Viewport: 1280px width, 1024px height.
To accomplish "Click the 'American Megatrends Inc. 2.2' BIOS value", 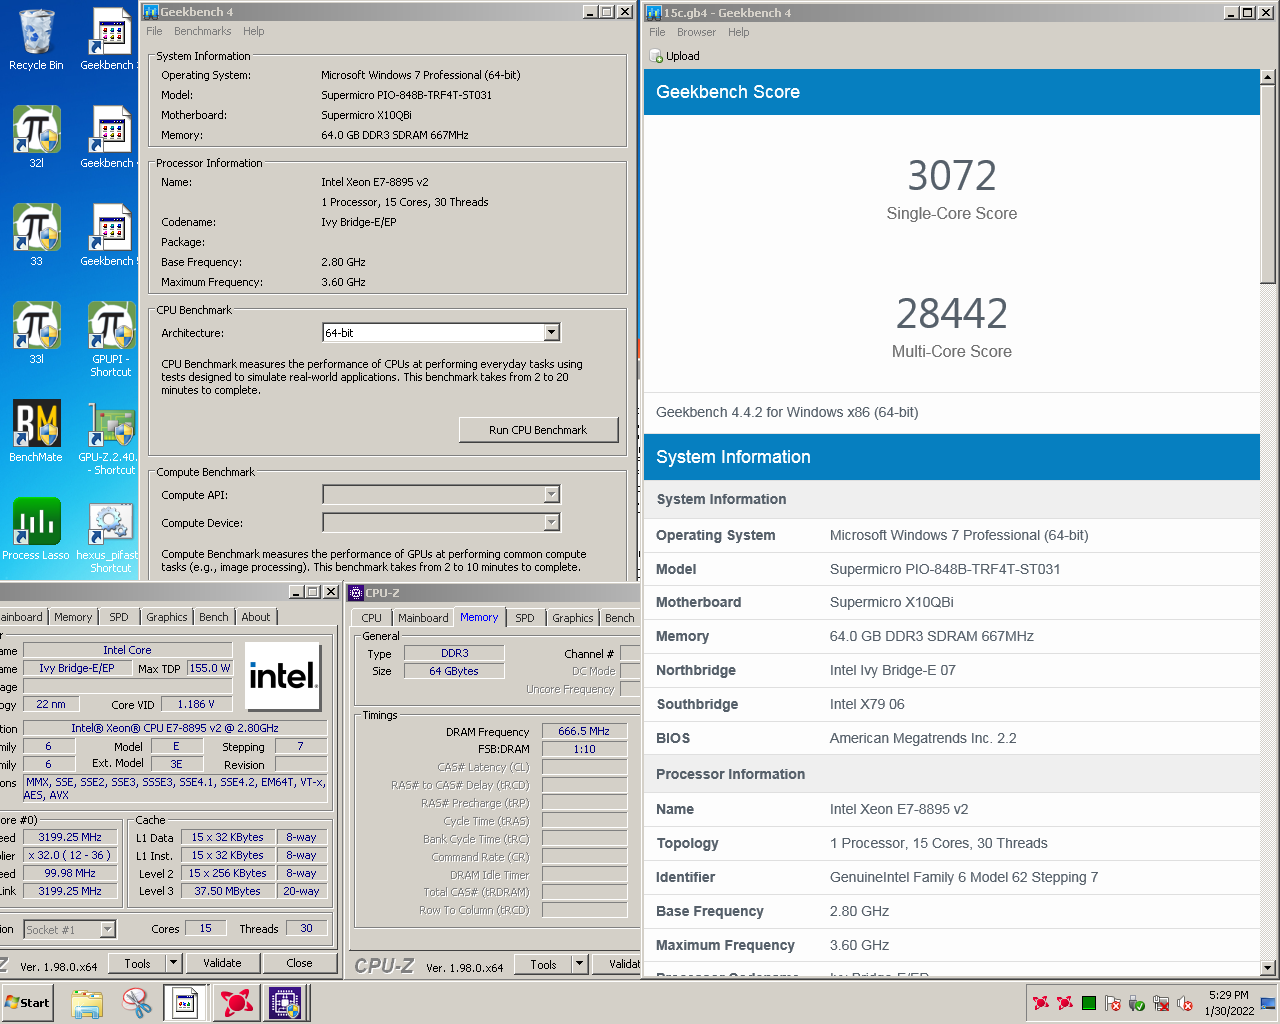I will click(923, 738).
